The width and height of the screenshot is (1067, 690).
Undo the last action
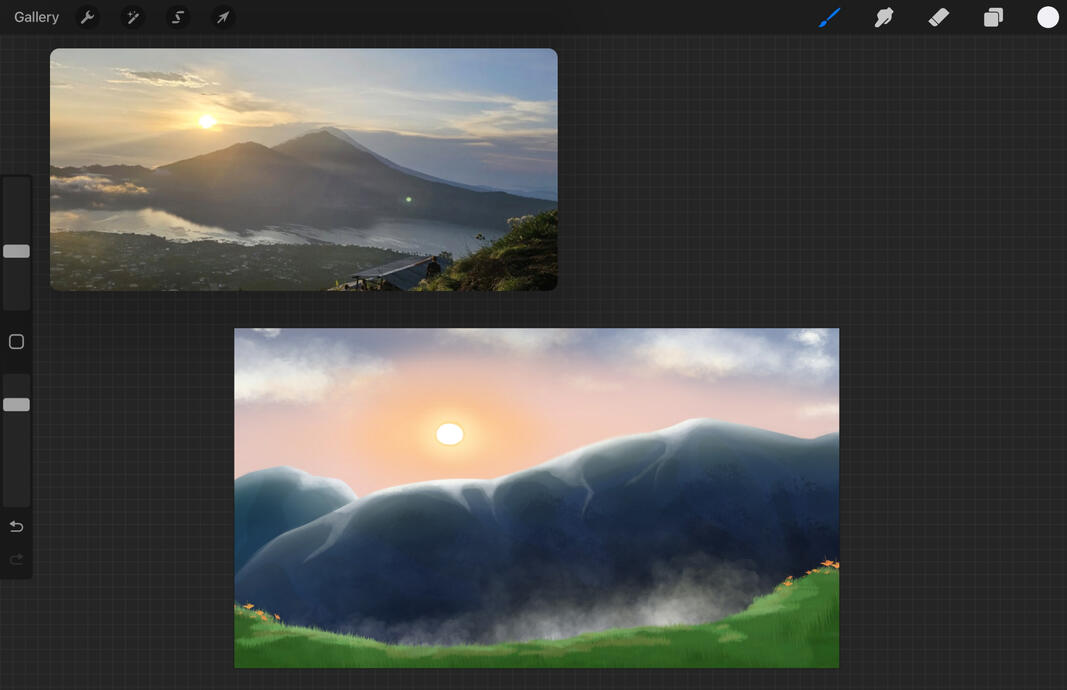[16, 527]
